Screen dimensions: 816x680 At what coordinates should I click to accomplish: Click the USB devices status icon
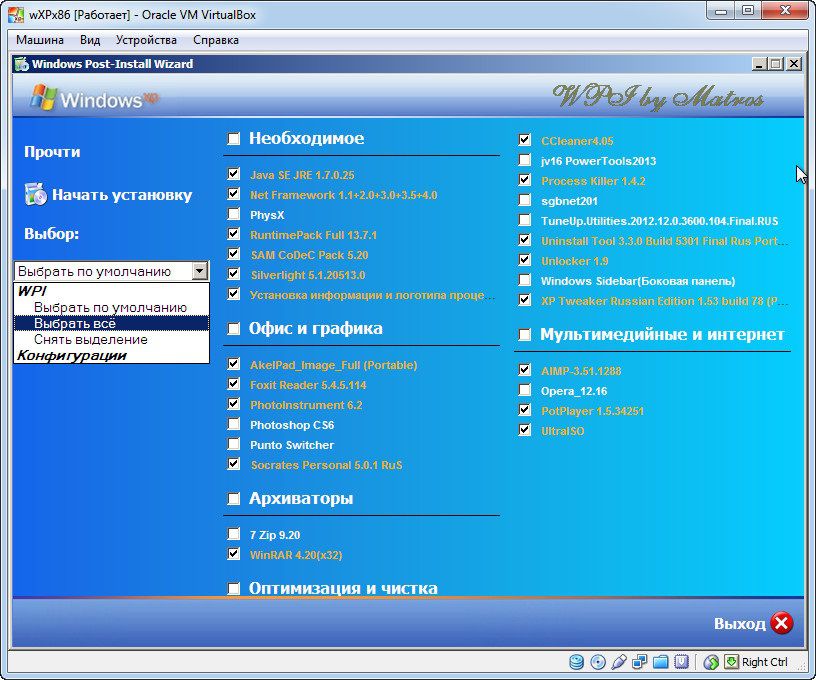tap(619, 662)
